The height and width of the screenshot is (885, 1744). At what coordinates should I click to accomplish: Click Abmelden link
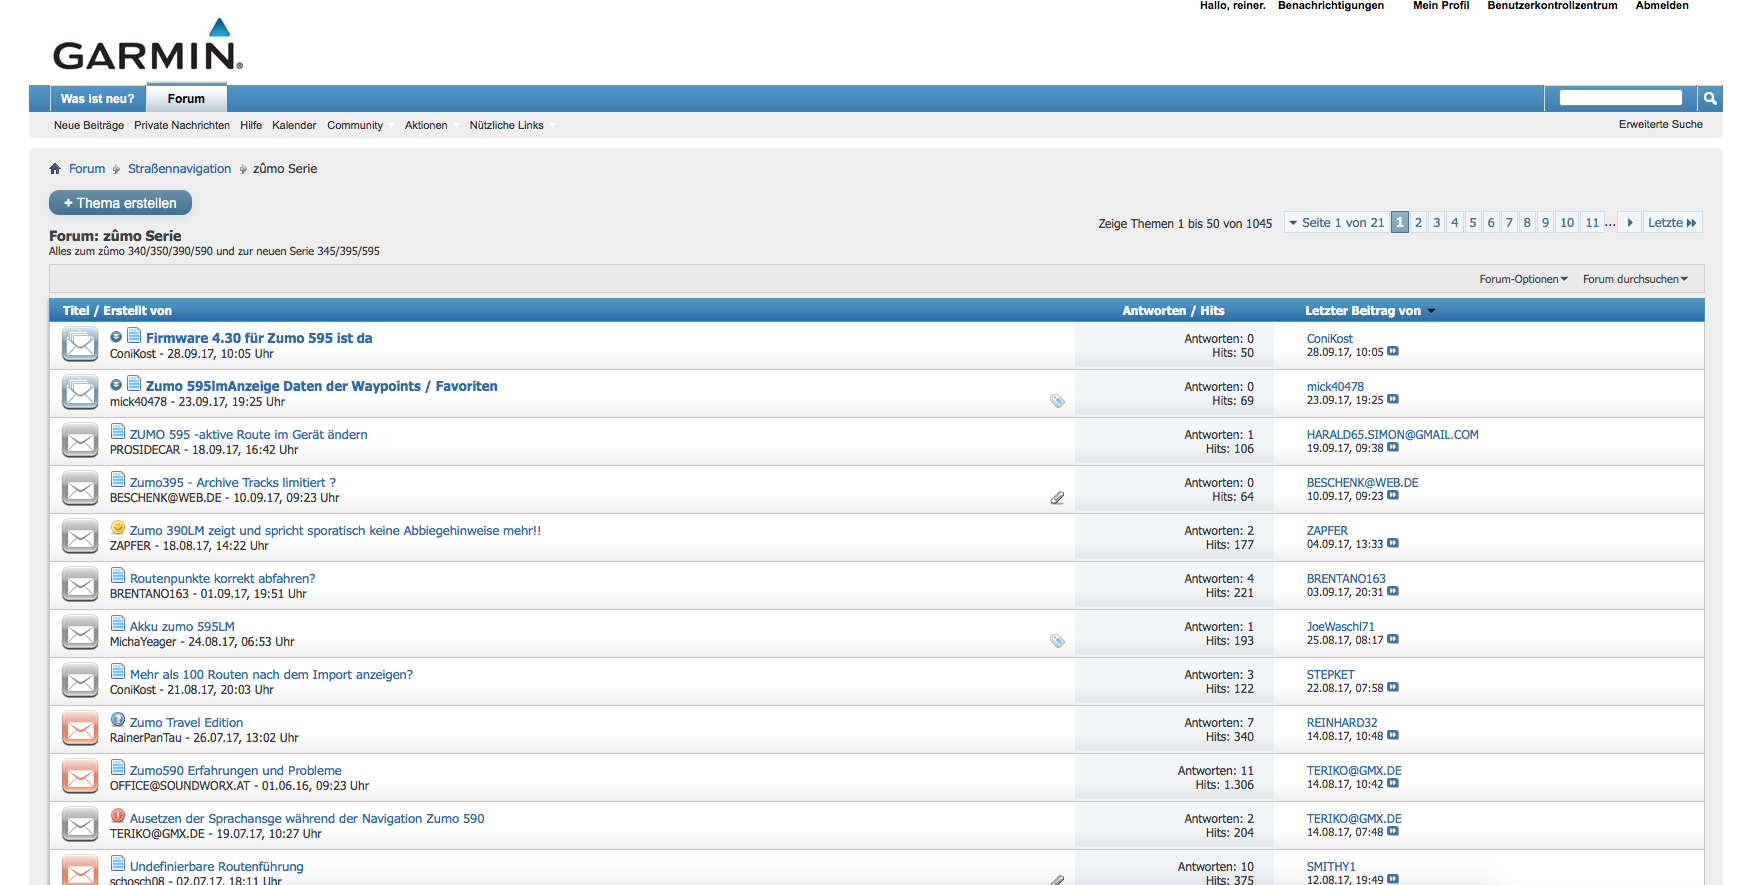tap(1662, 6)
